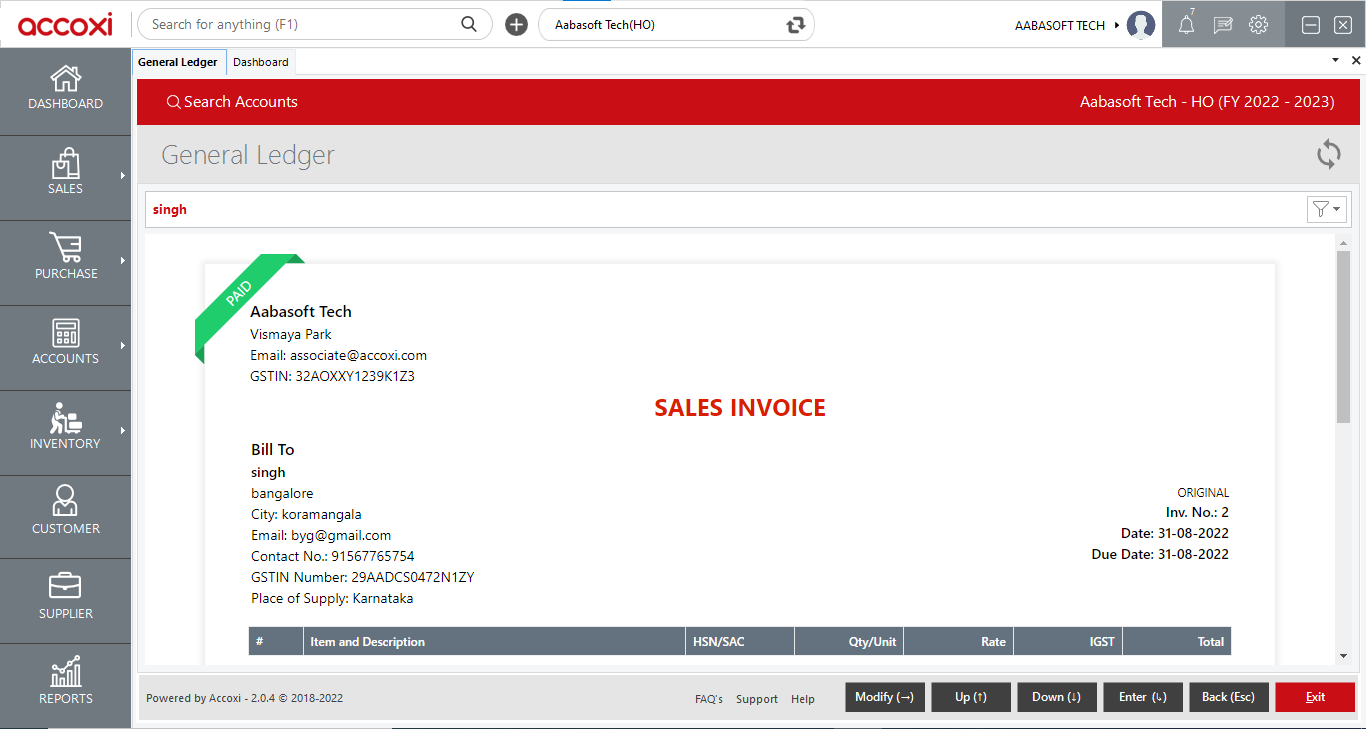Click the Down button
Screen dimensions: 1366x729
(x=1057, y=697)
